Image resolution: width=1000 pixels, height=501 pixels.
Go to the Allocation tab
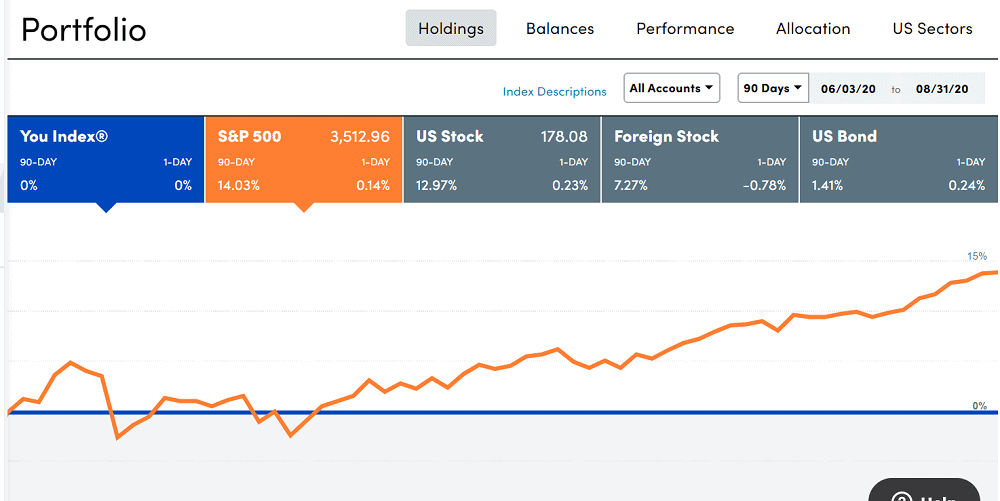click(x=813, y=29)
